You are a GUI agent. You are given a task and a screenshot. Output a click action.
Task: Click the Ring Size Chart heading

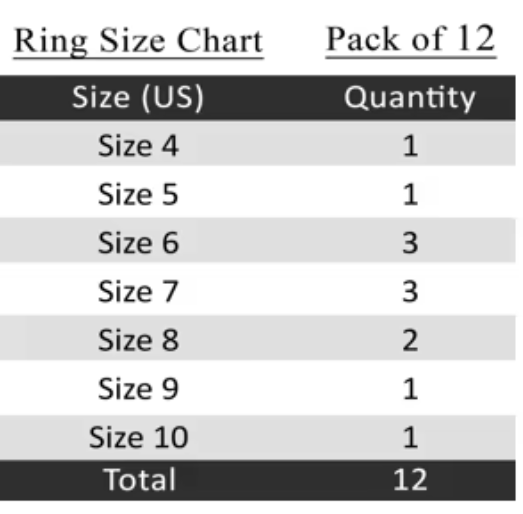coord(138,42)
